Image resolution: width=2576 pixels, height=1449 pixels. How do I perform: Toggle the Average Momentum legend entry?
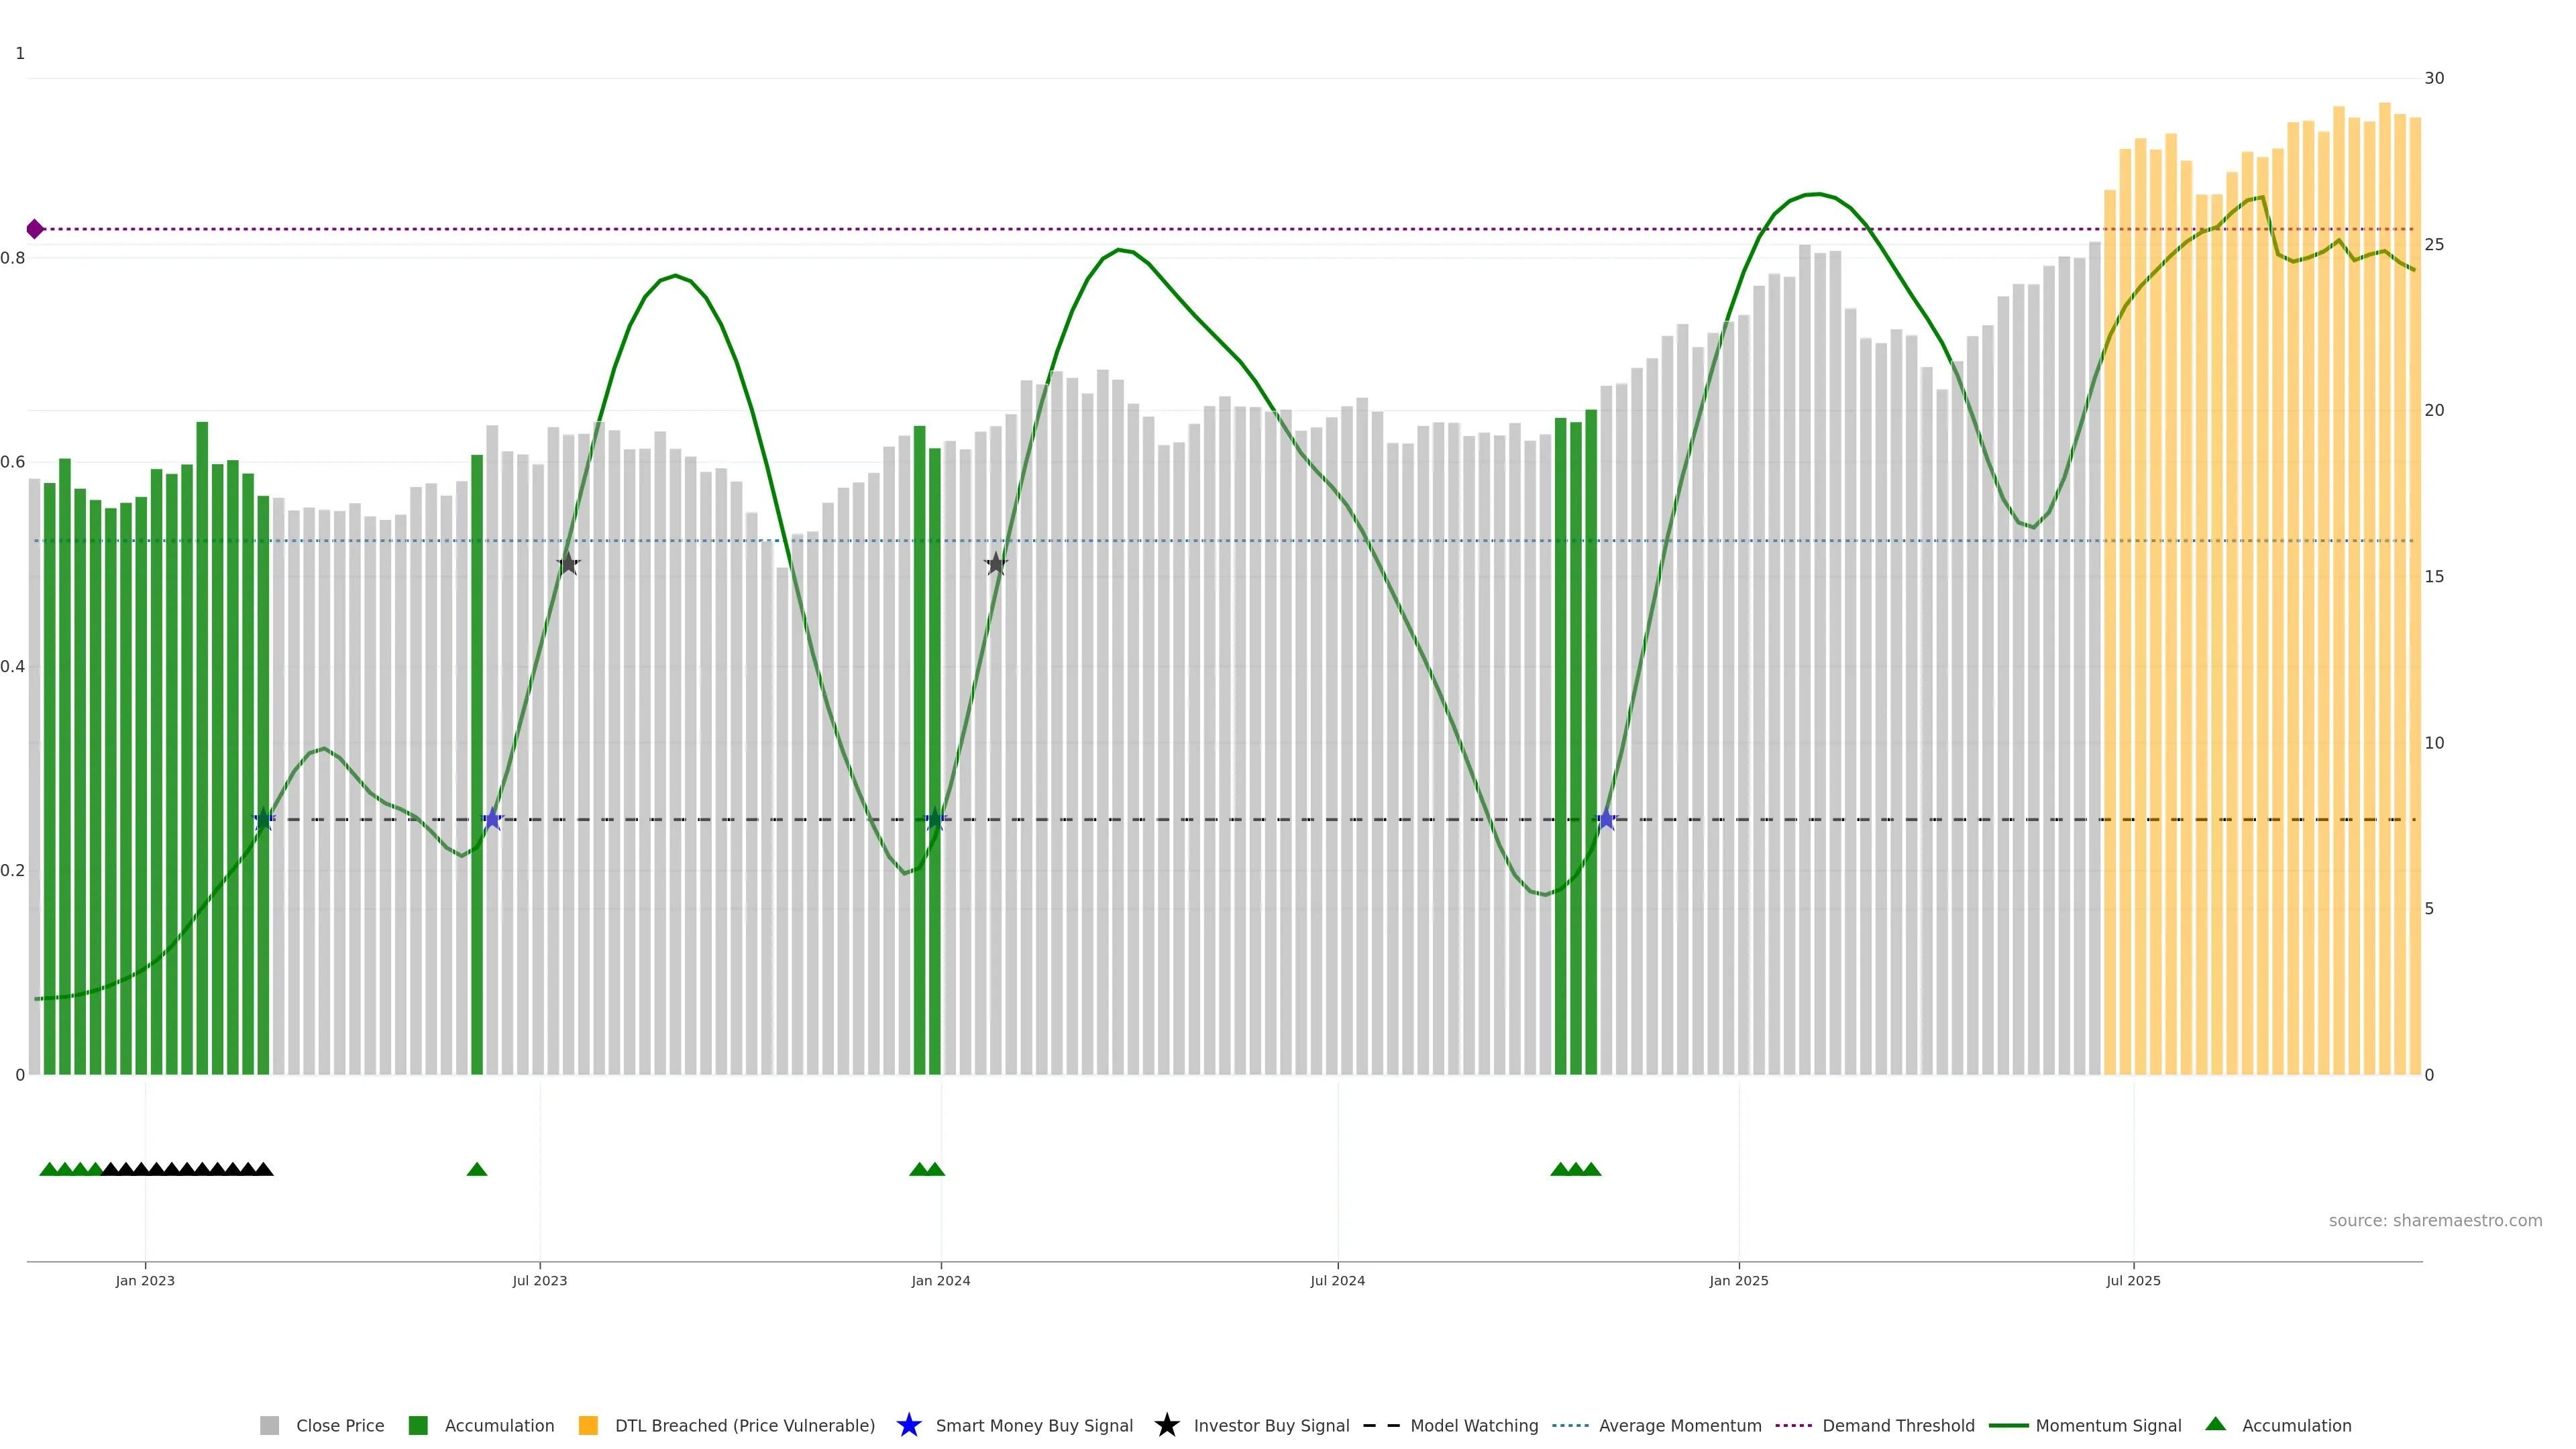[1679, 1426]
